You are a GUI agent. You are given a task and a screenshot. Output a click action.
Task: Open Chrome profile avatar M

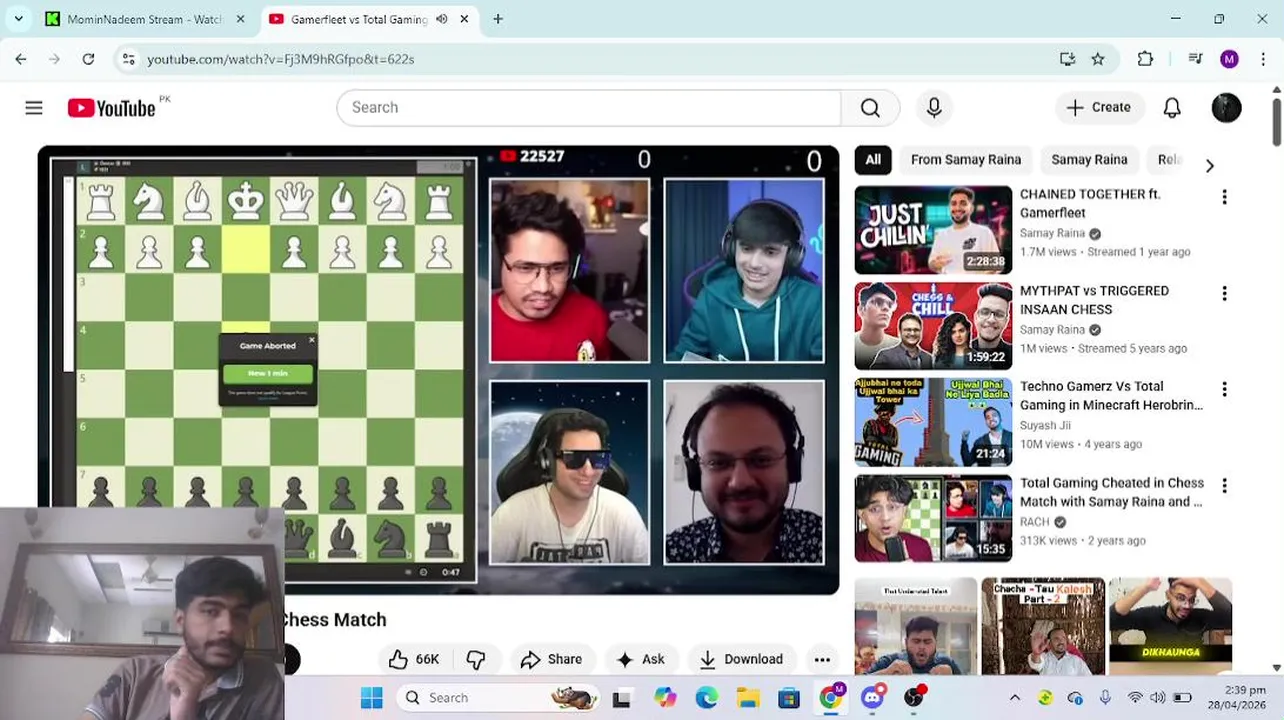click(1229, 59)
